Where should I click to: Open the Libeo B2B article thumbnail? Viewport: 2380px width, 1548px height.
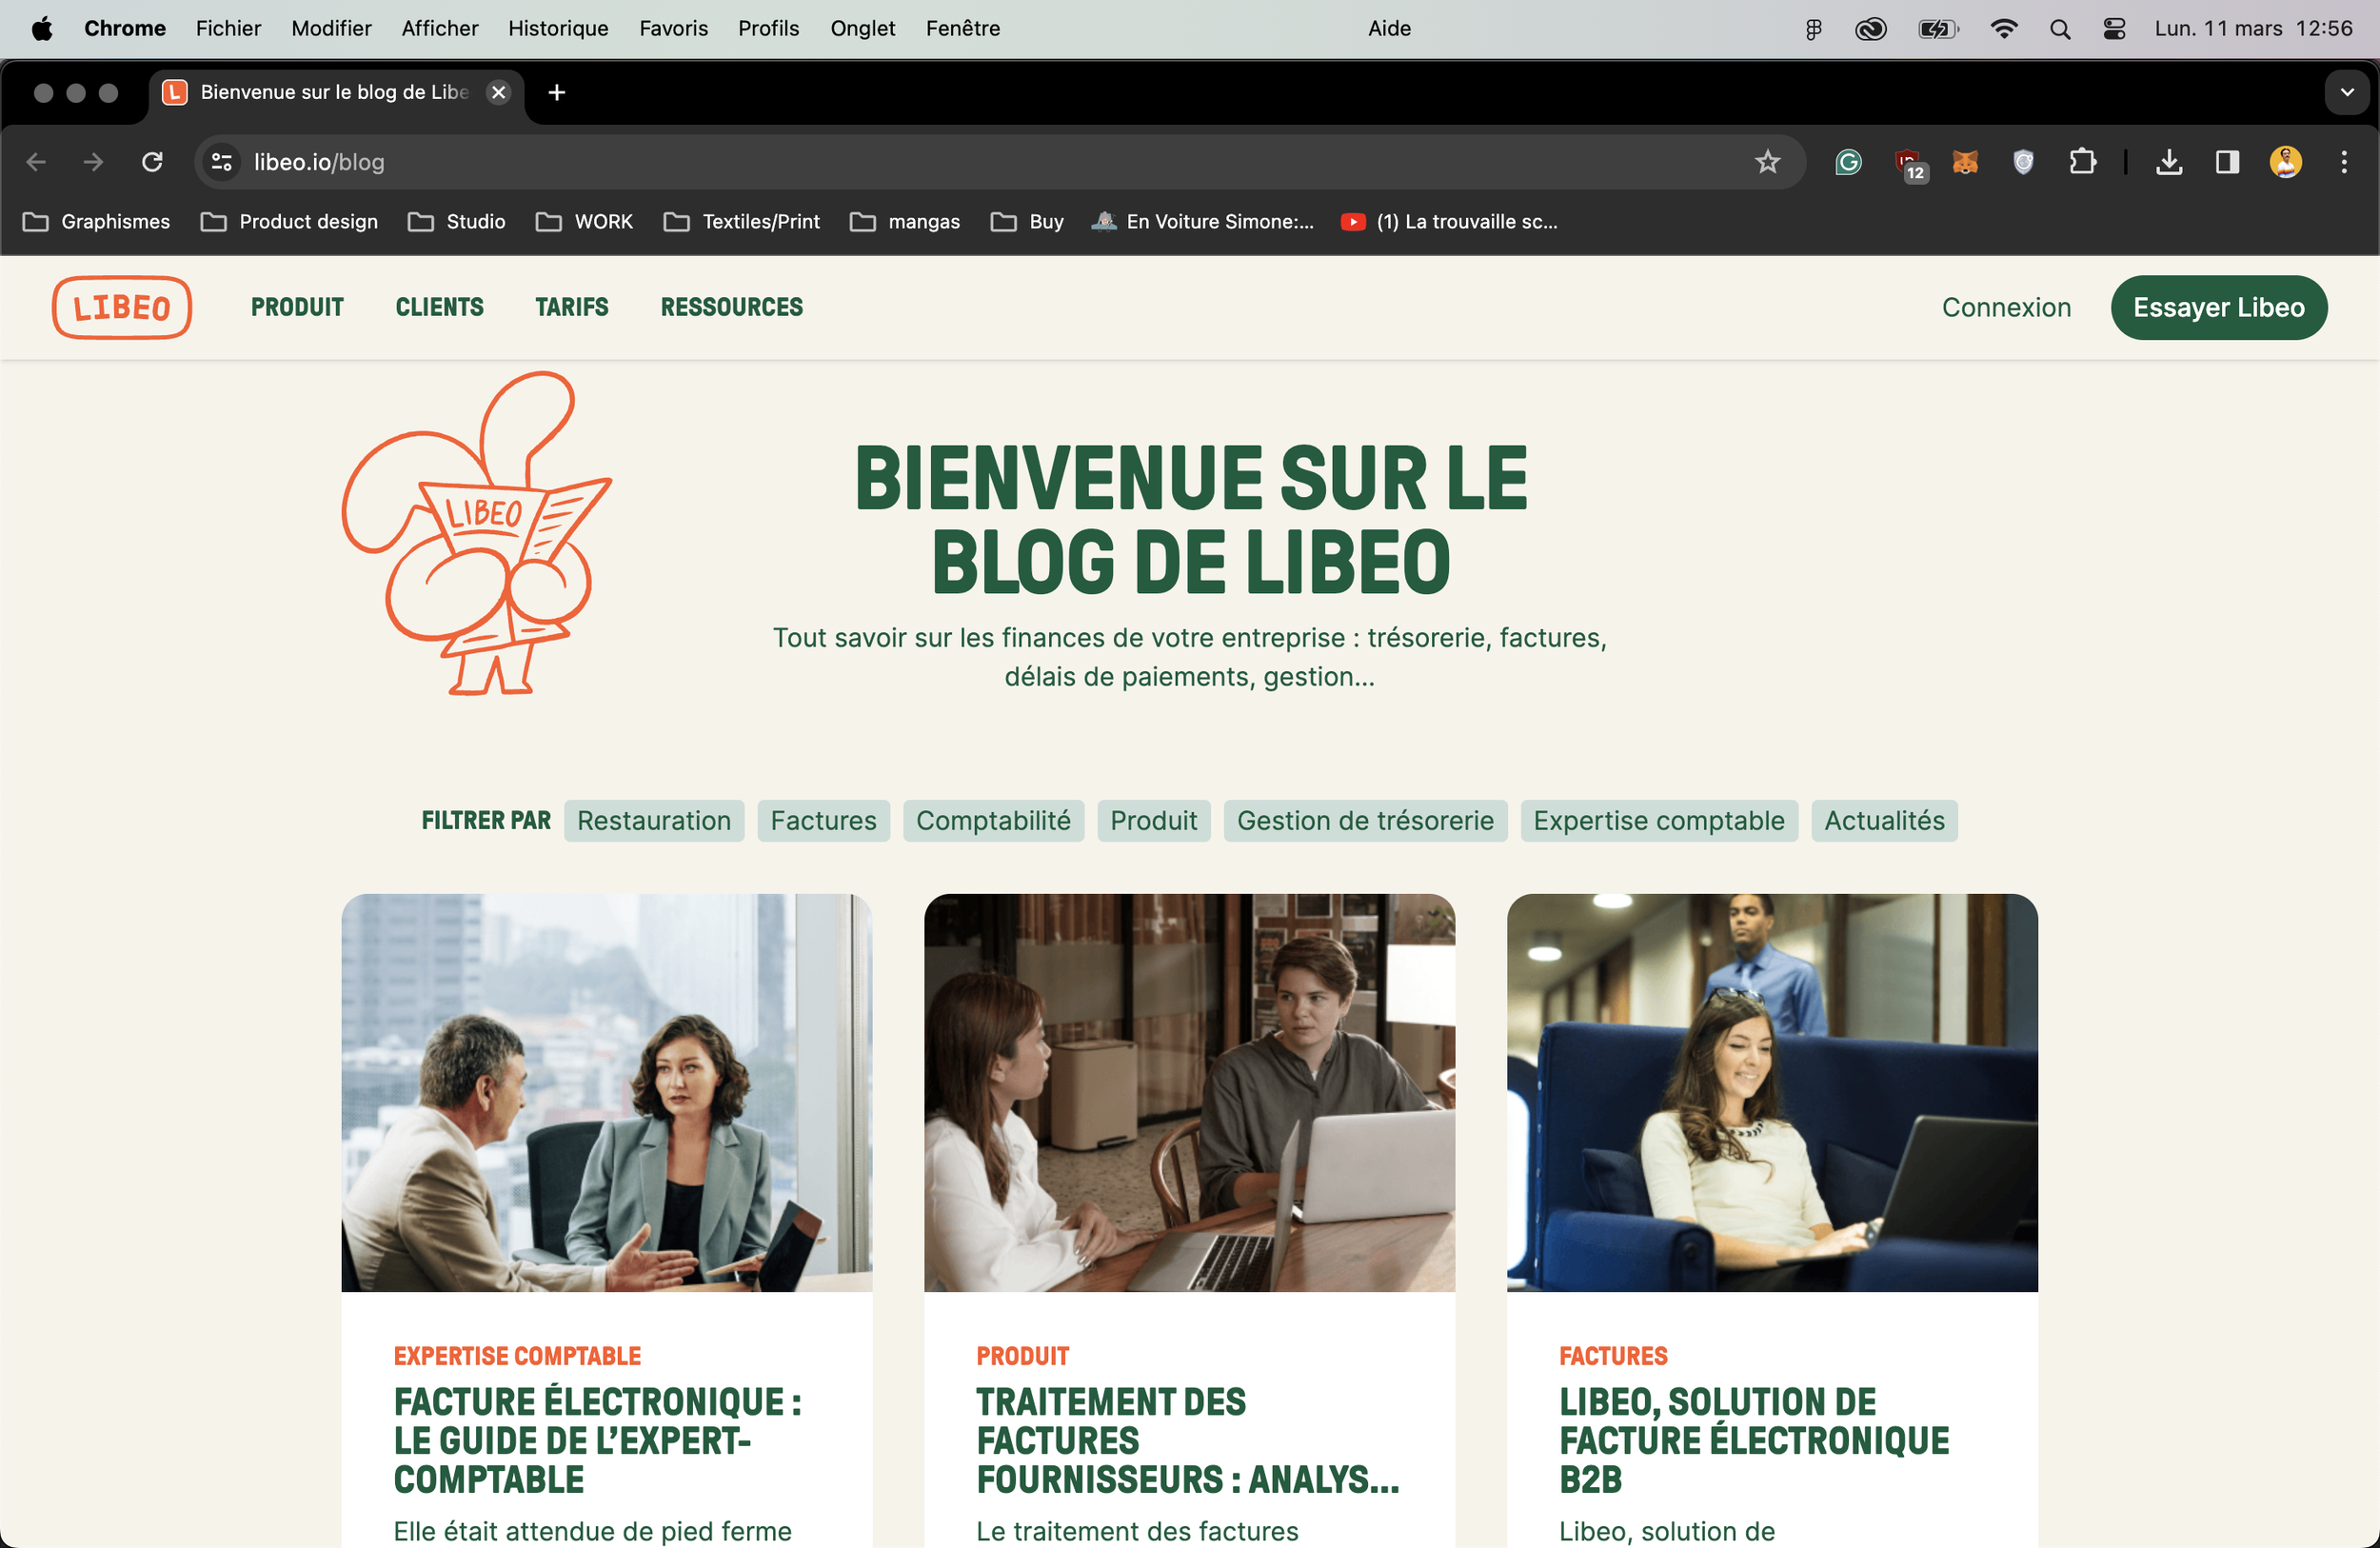click(x=1771, y=1092)
